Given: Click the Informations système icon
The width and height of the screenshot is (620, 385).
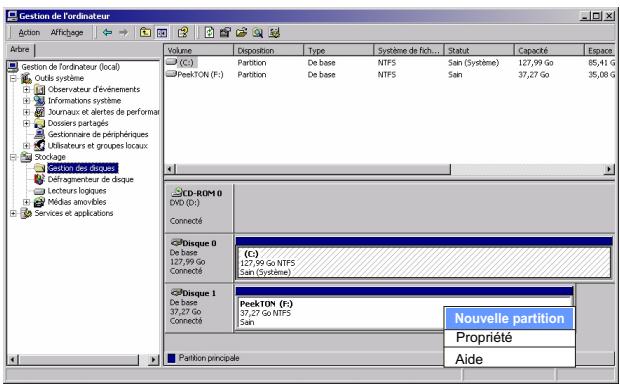Looking at the screenshot, I should [x=40, y=100].
